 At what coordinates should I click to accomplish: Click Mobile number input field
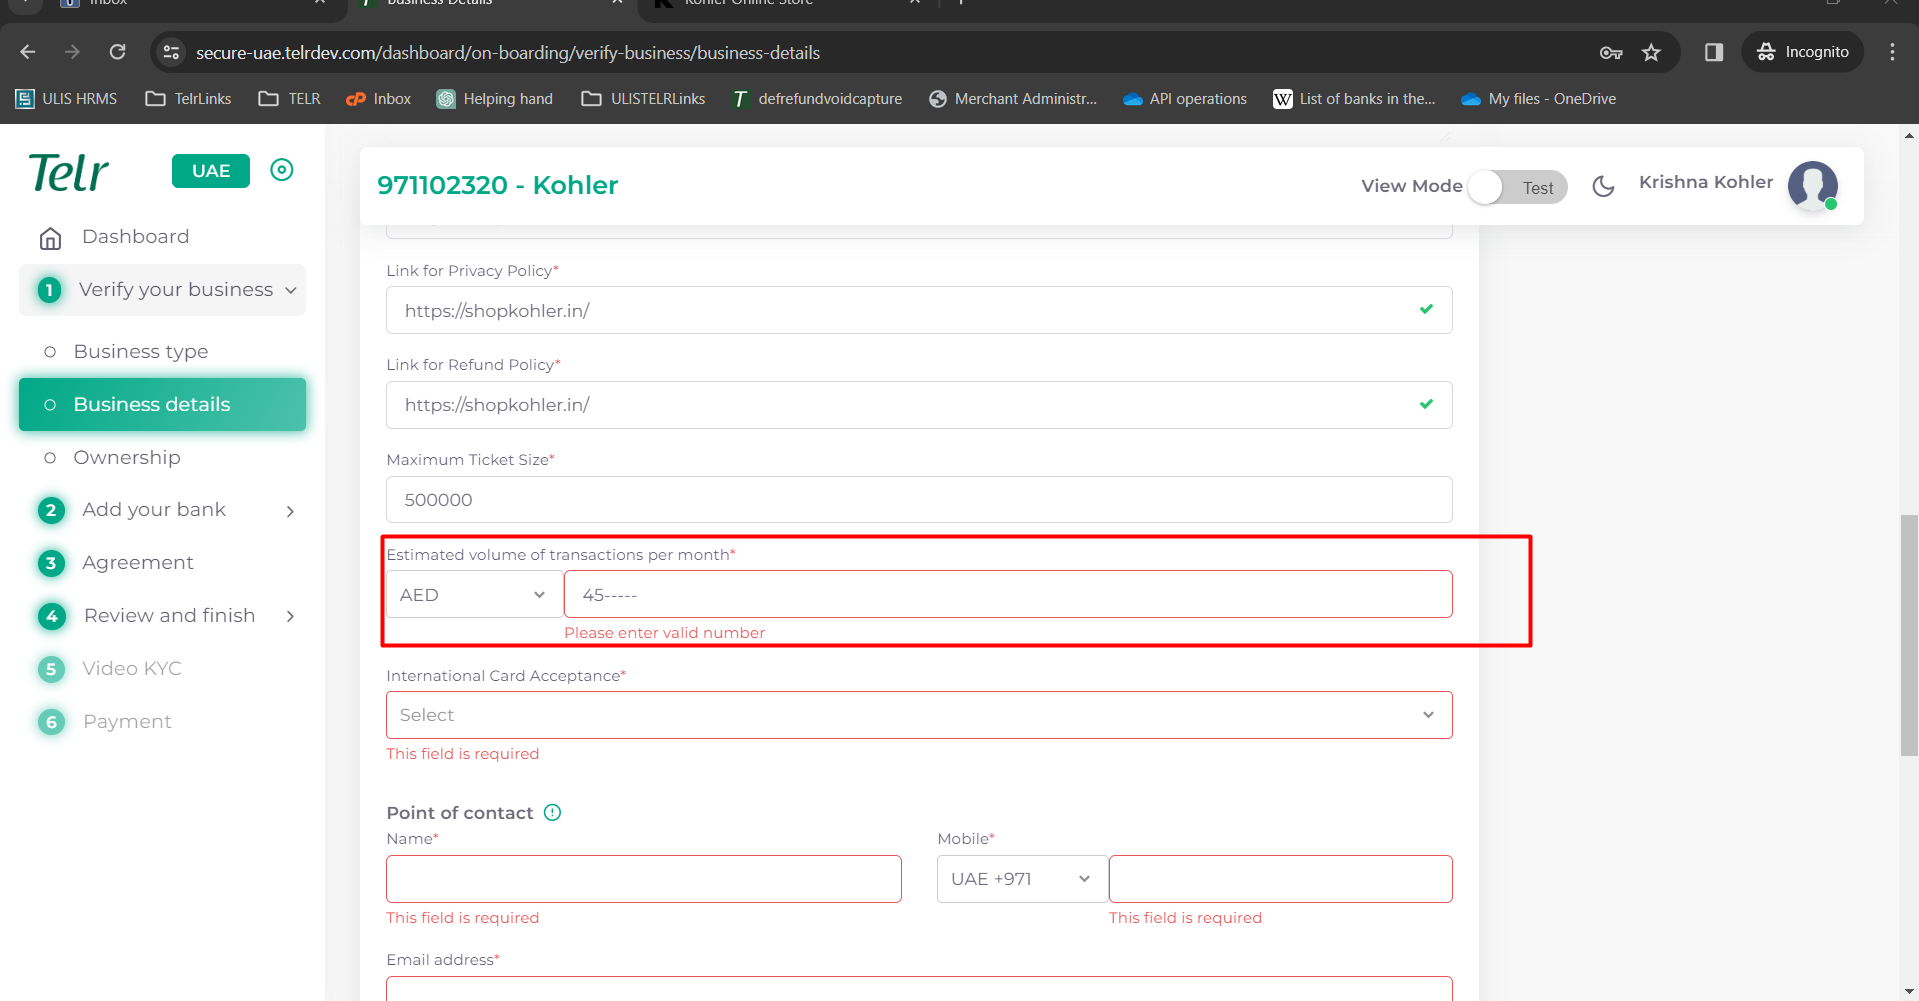(1280, 879)
